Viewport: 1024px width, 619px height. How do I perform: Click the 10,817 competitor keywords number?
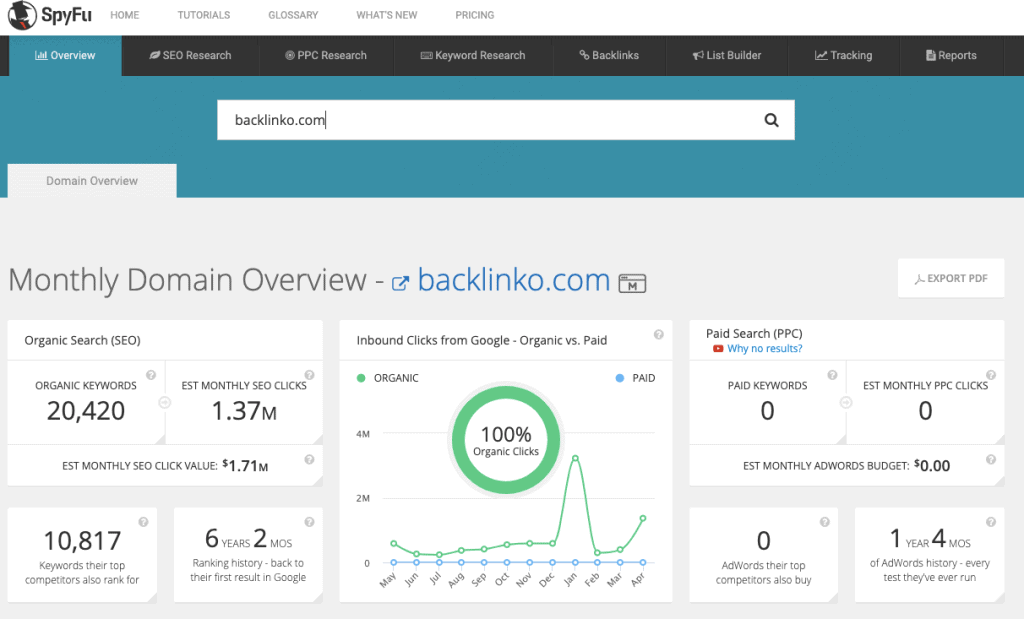pyautogui.click(x=82, y=541)
